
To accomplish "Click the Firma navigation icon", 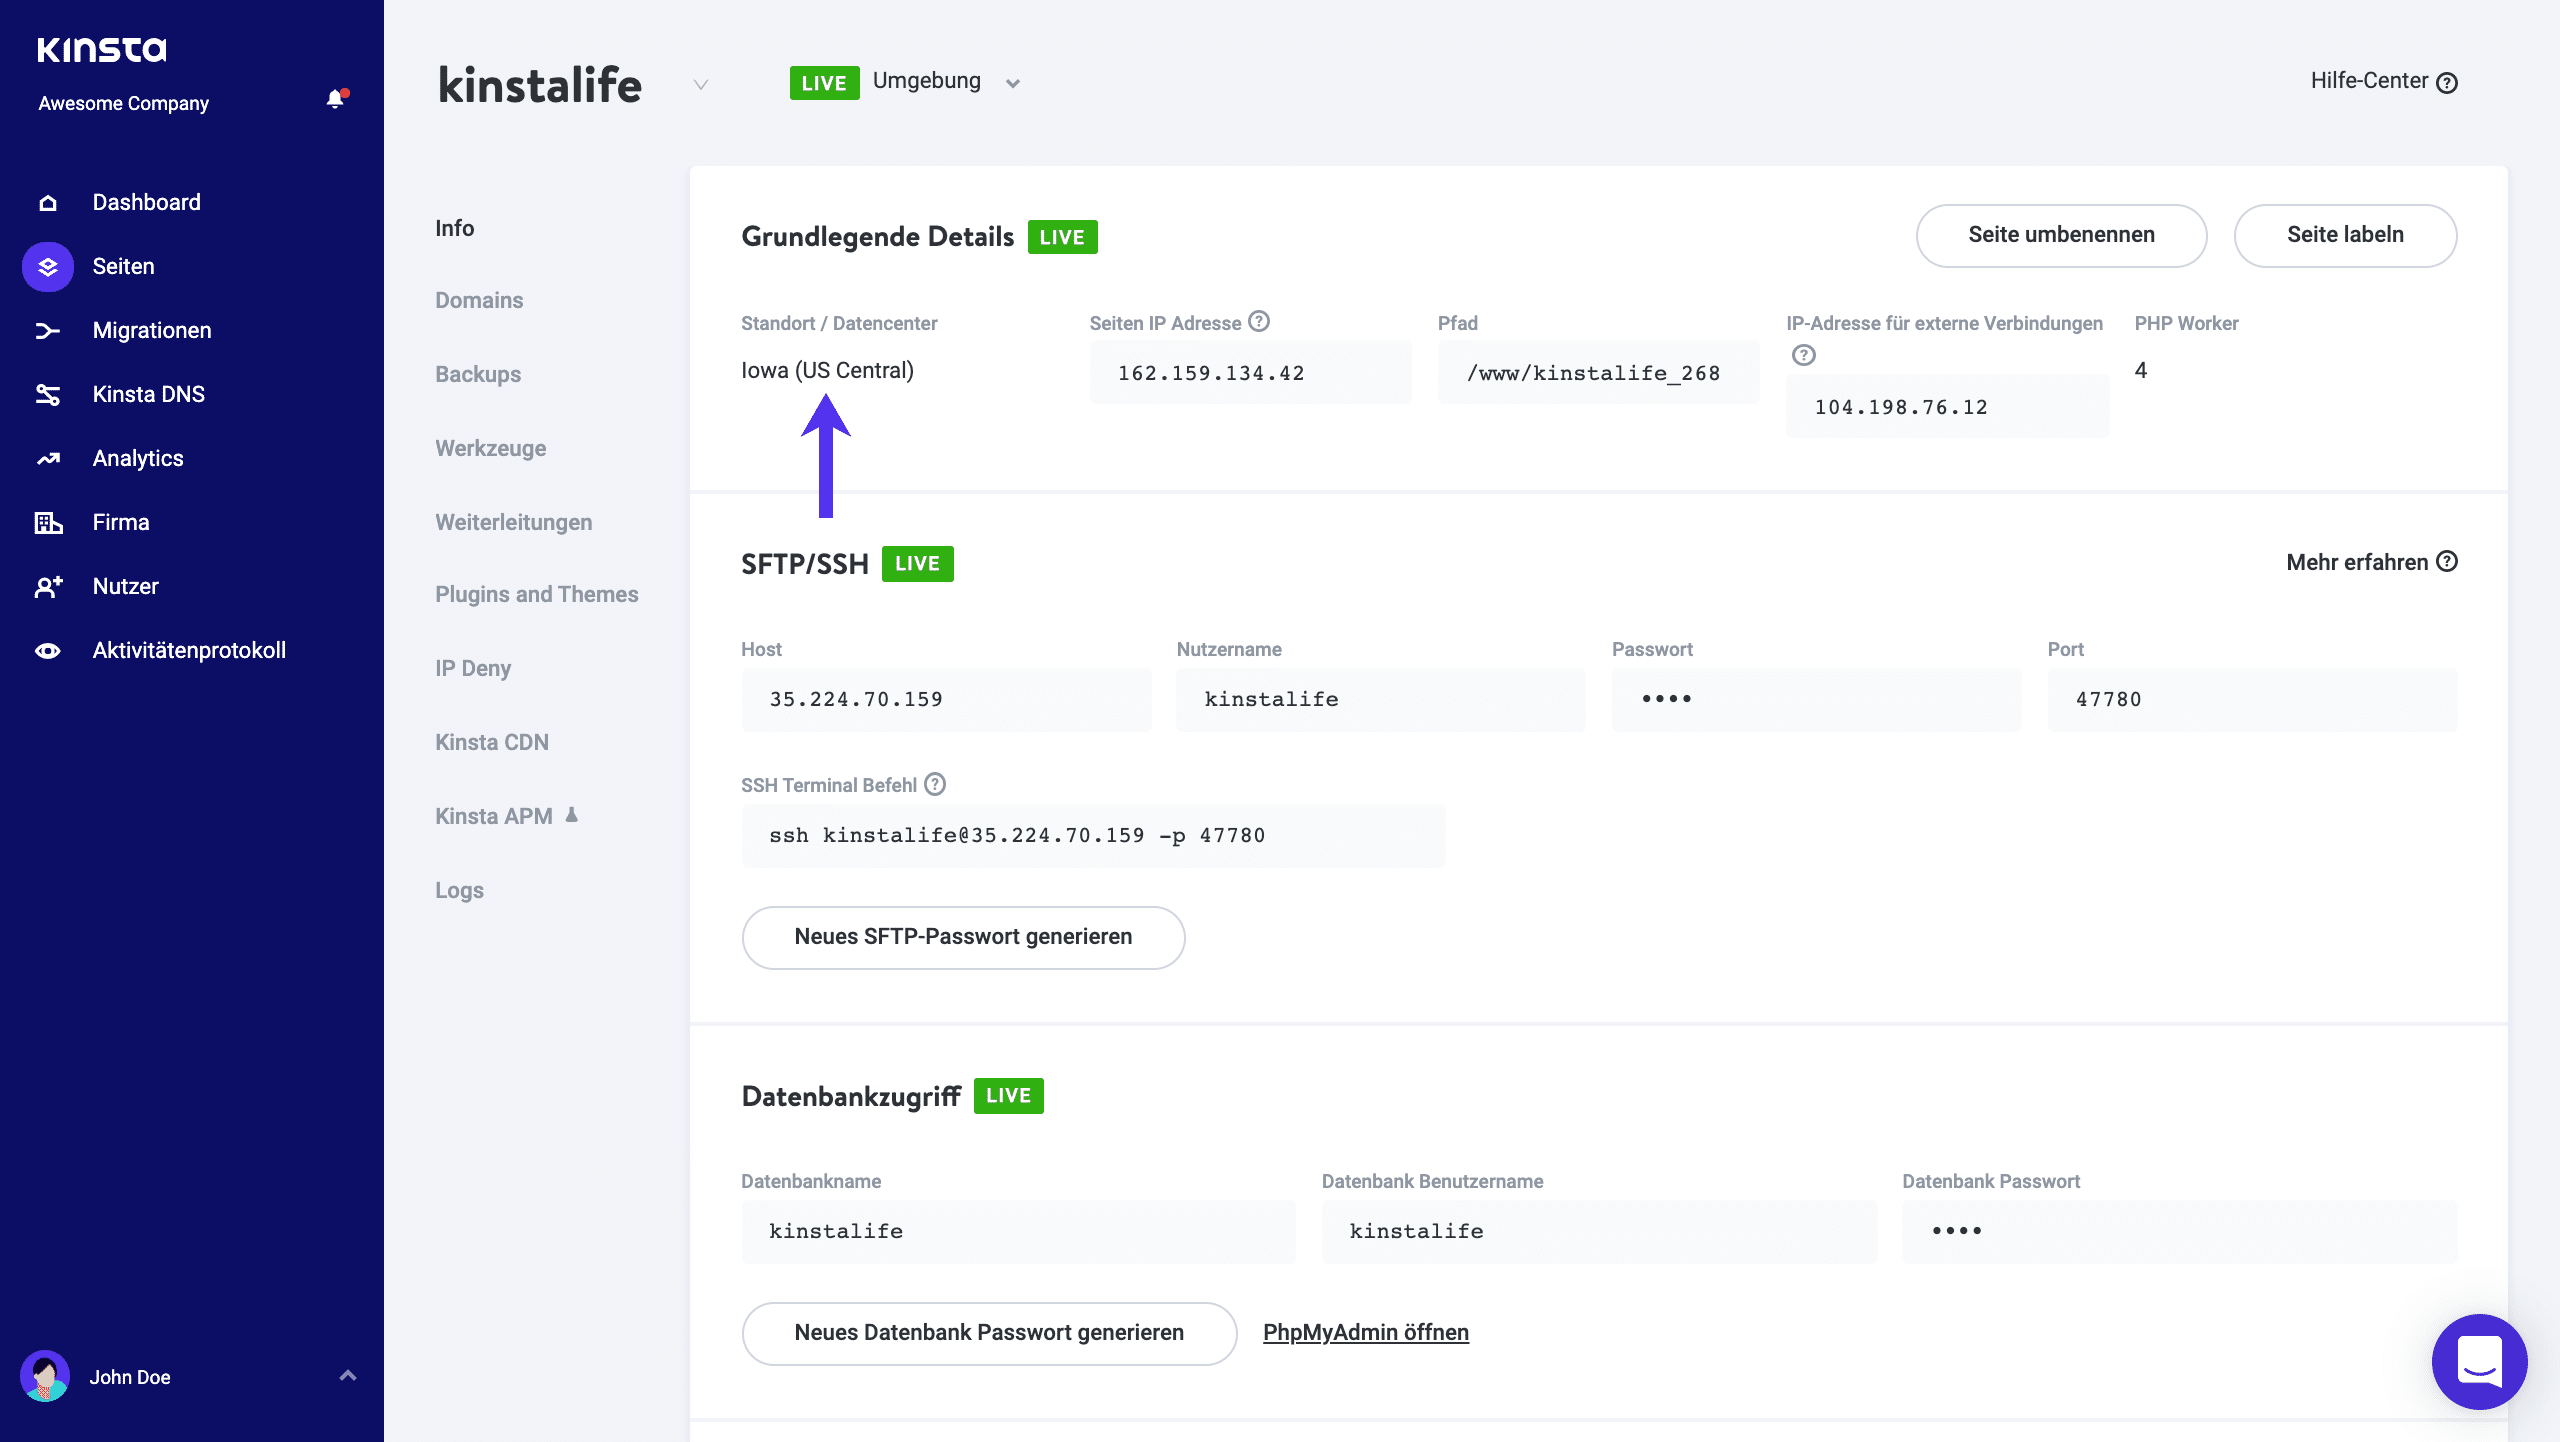I will point(47,522).
